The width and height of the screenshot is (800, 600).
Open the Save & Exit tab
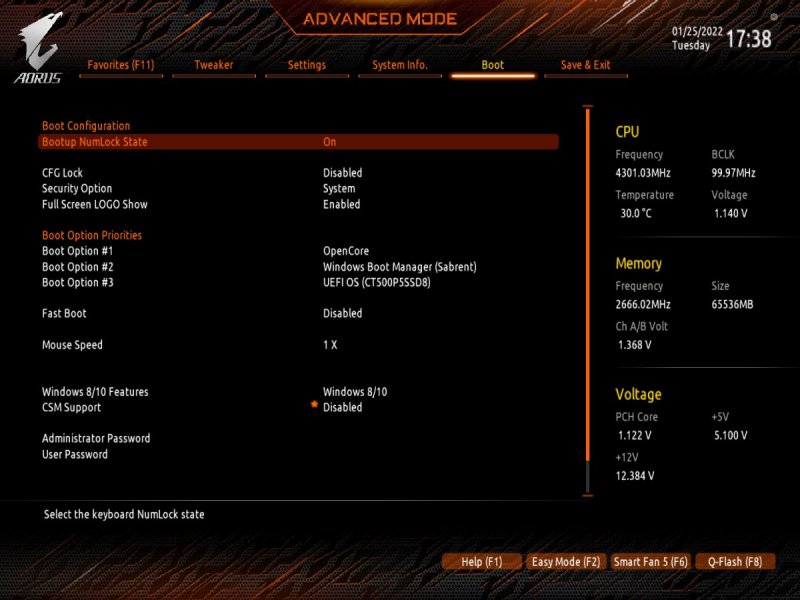click(x=586, y=65)
